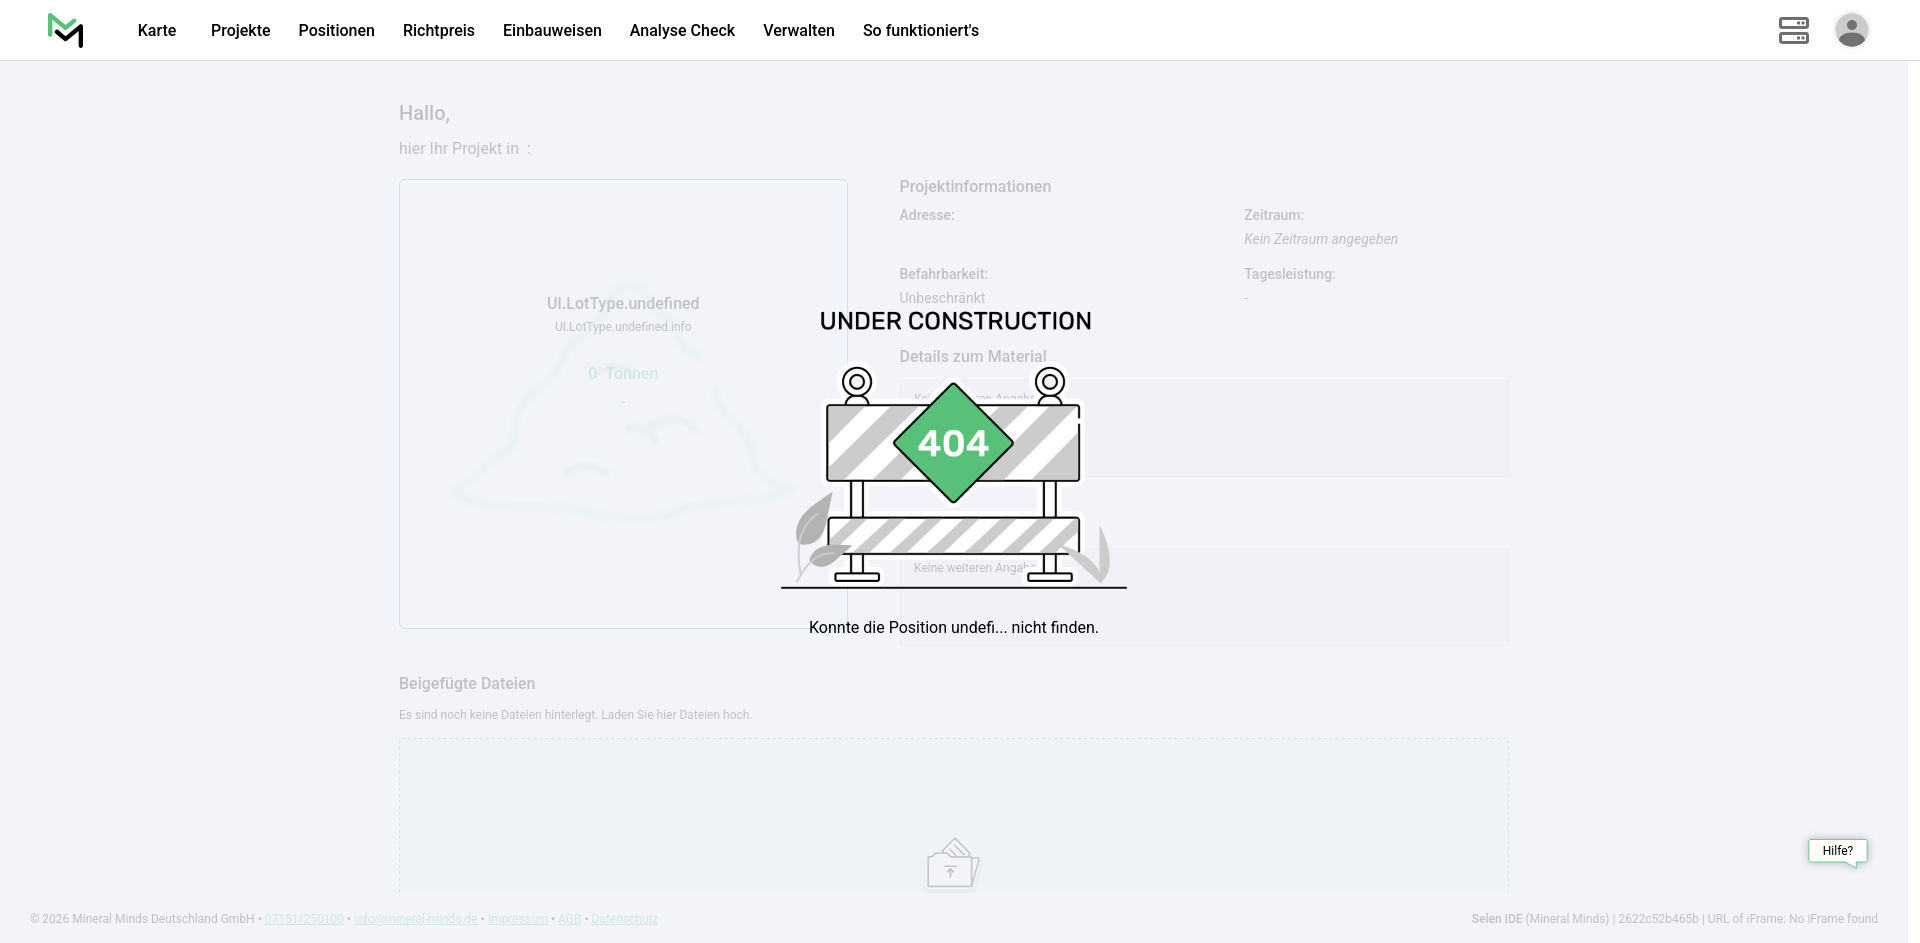
Task: Click the Mineral Minds logo
Action: pyautogui.click(x=65, y=30)
